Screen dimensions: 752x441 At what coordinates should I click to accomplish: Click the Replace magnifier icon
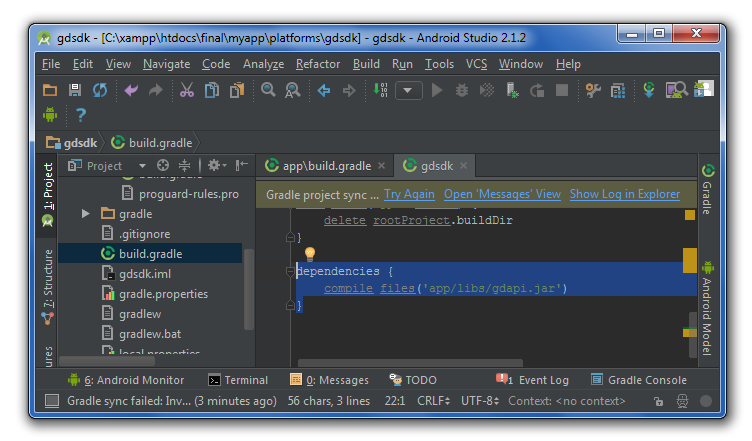pyautogui.click(x=293, y=90)
